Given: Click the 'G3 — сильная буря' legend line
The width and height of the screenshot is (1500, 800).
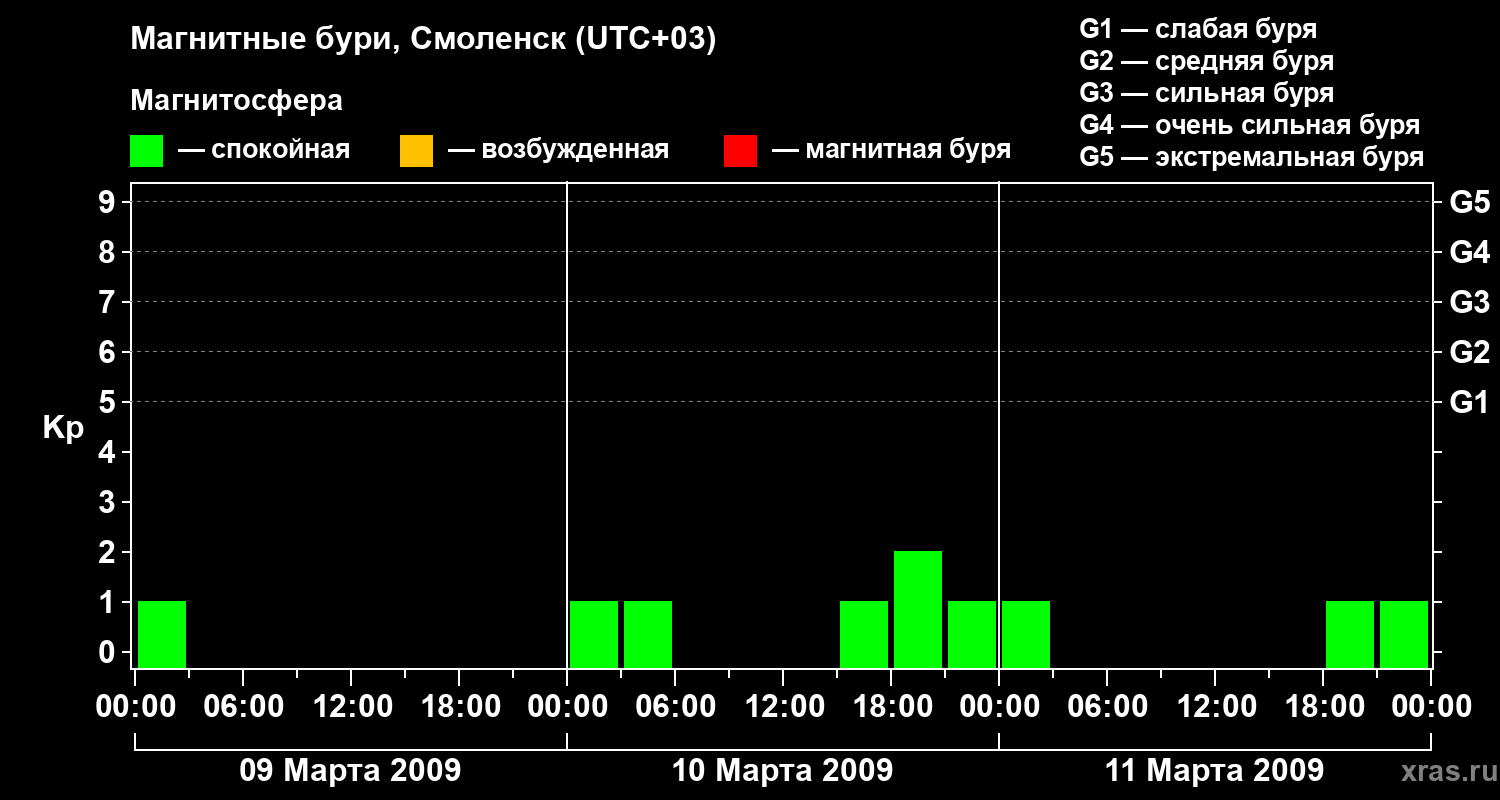Looking at the screenshot, I should pyautogui.click(x=1207, y=92).
